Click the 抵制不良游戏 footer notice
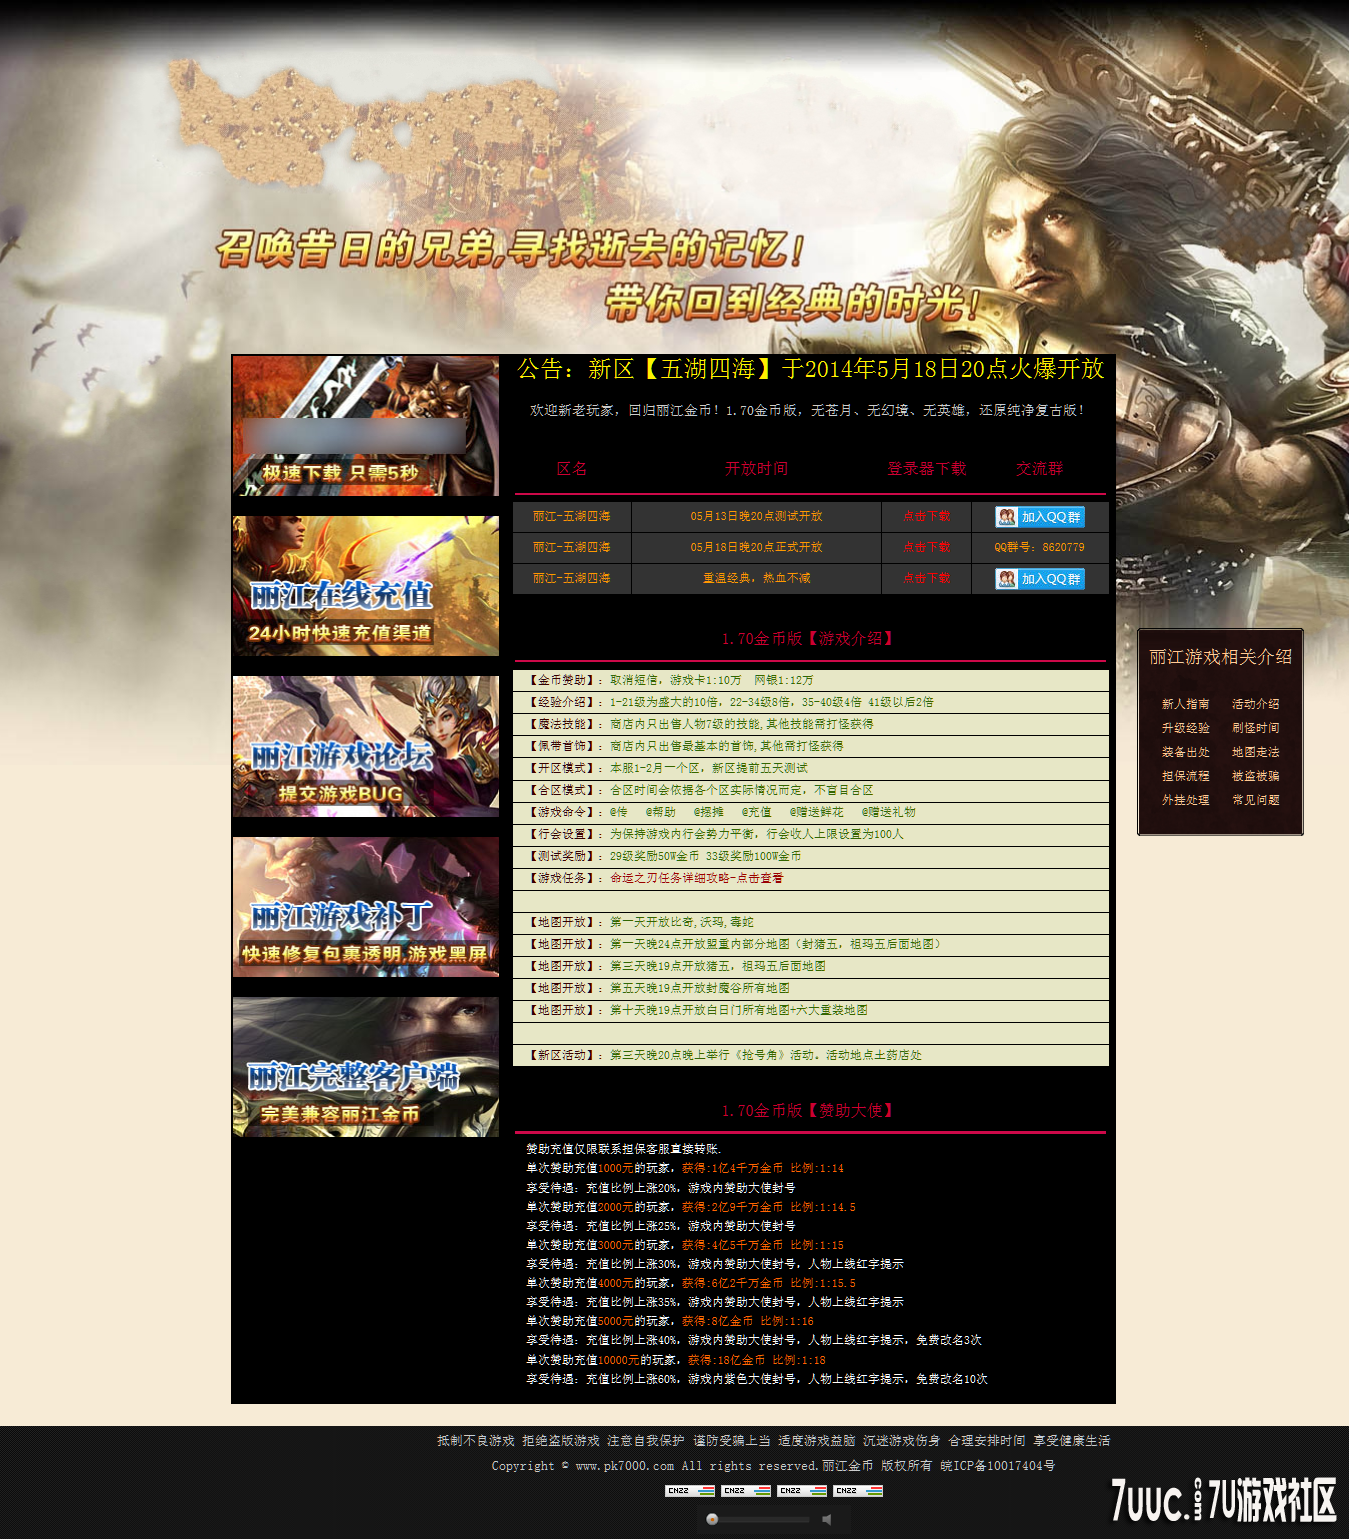The image size is (1349, 1539). [x=476, y=1441]
